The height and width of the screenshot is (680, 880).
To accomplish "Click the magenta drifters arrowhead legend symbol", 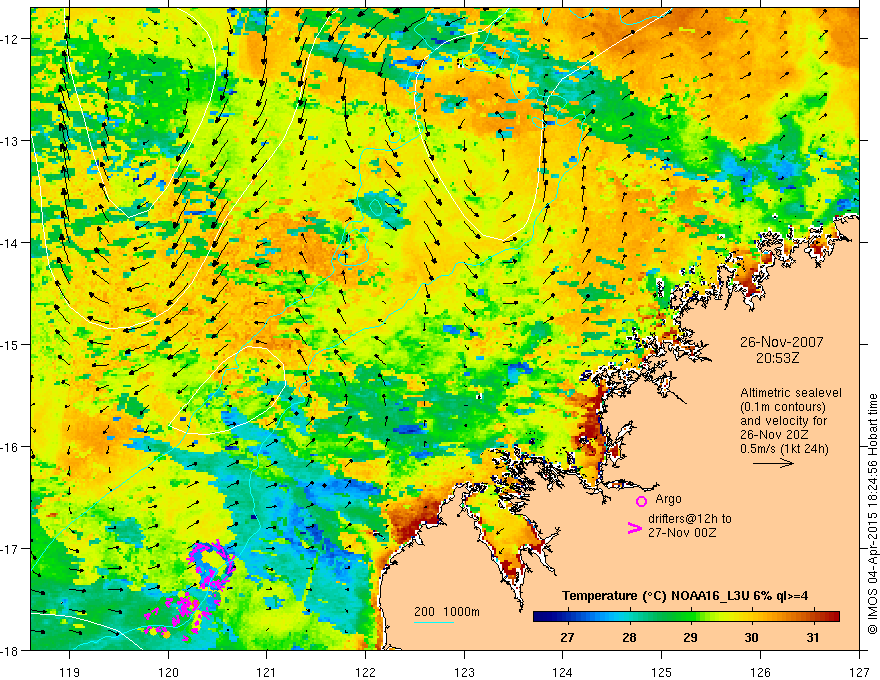I will (634, 528).
